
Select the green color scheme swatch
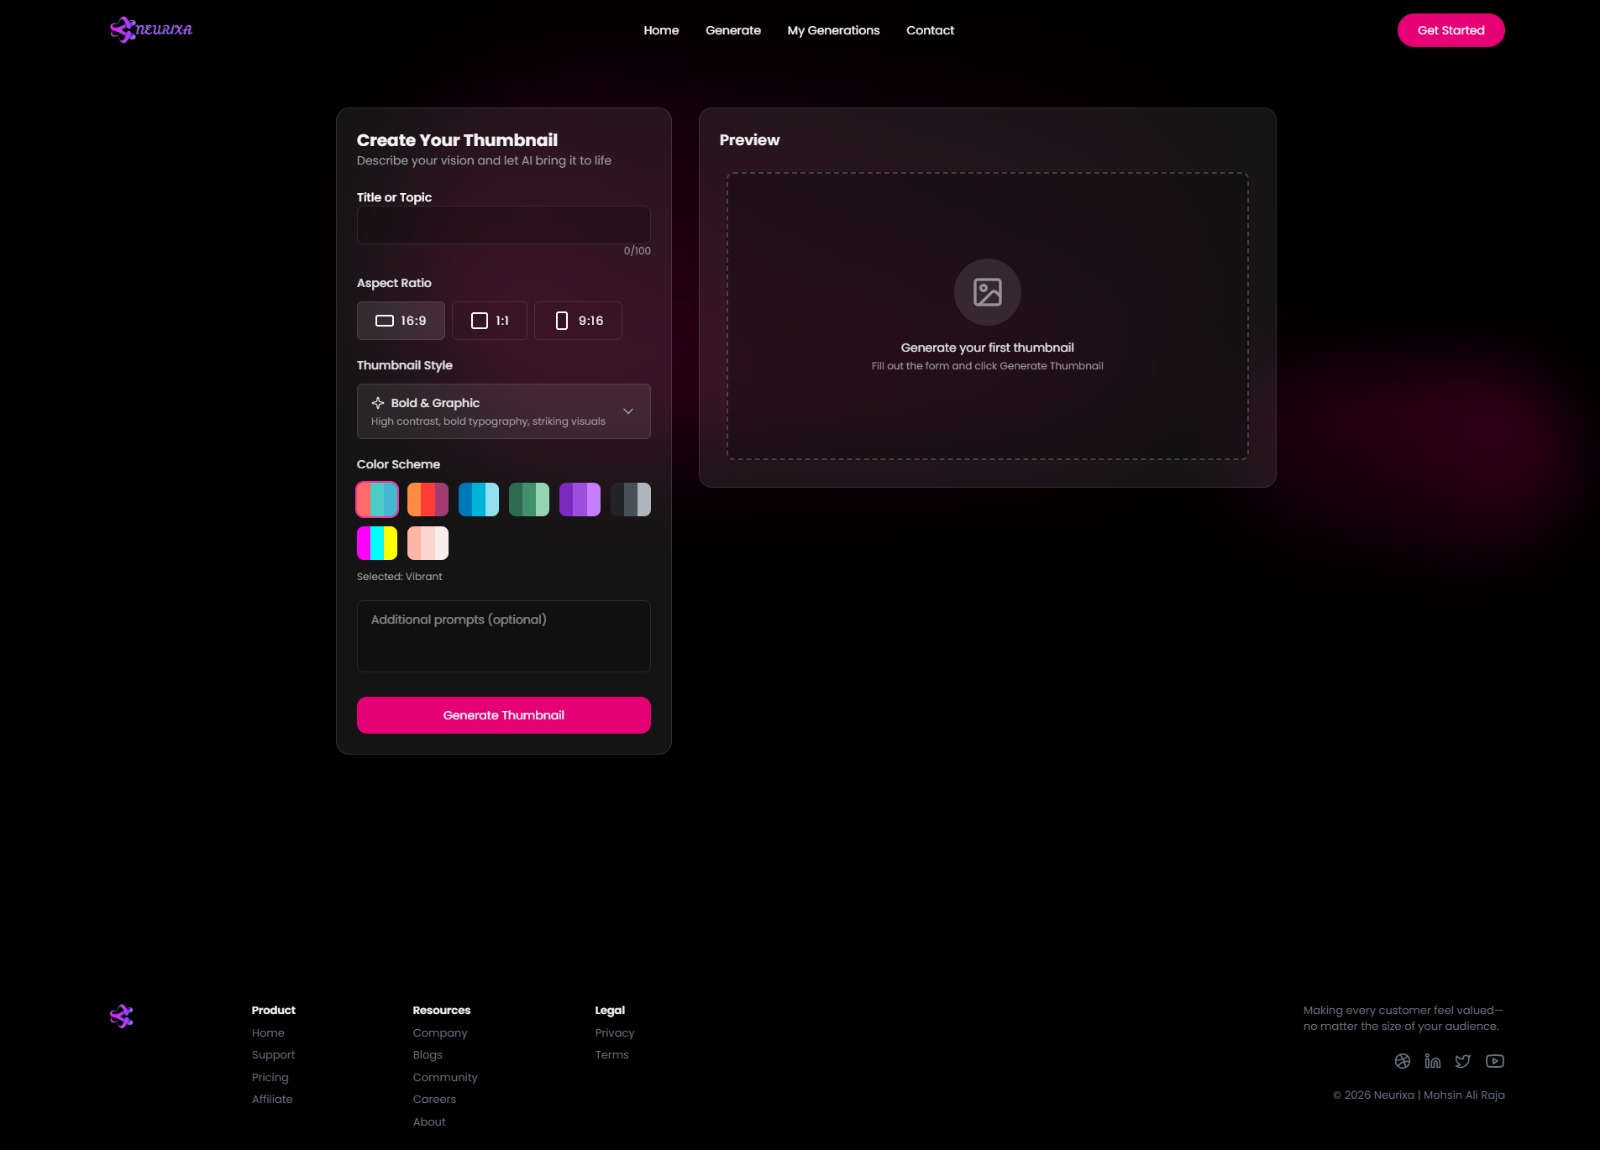(x=529, y=499)
